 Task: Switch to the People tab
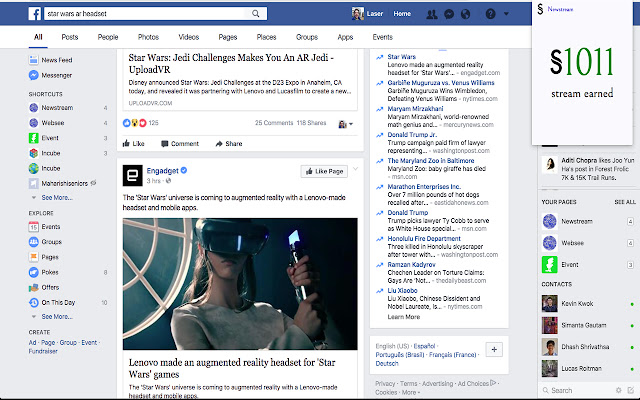pos(108,37)
